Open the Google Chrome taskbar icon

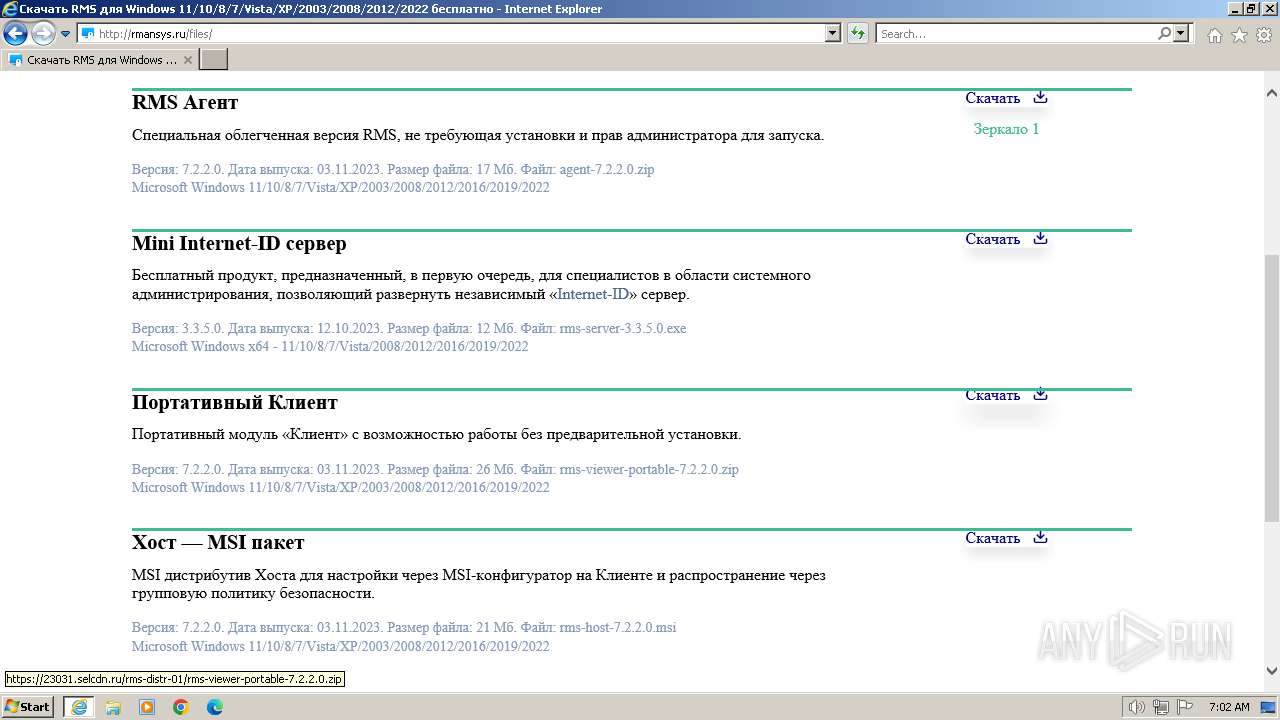[181, 707]
